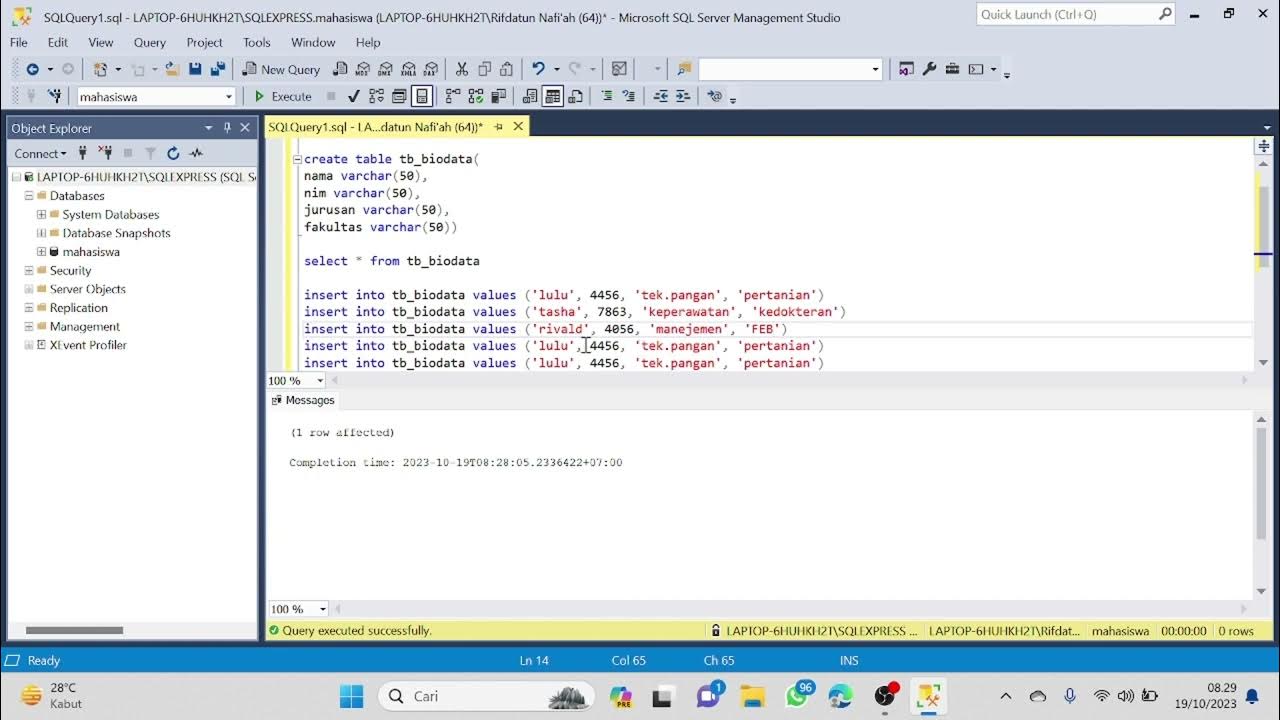Select Results to Grid mode
The image size is (1280, 720).
pos(552,96)
